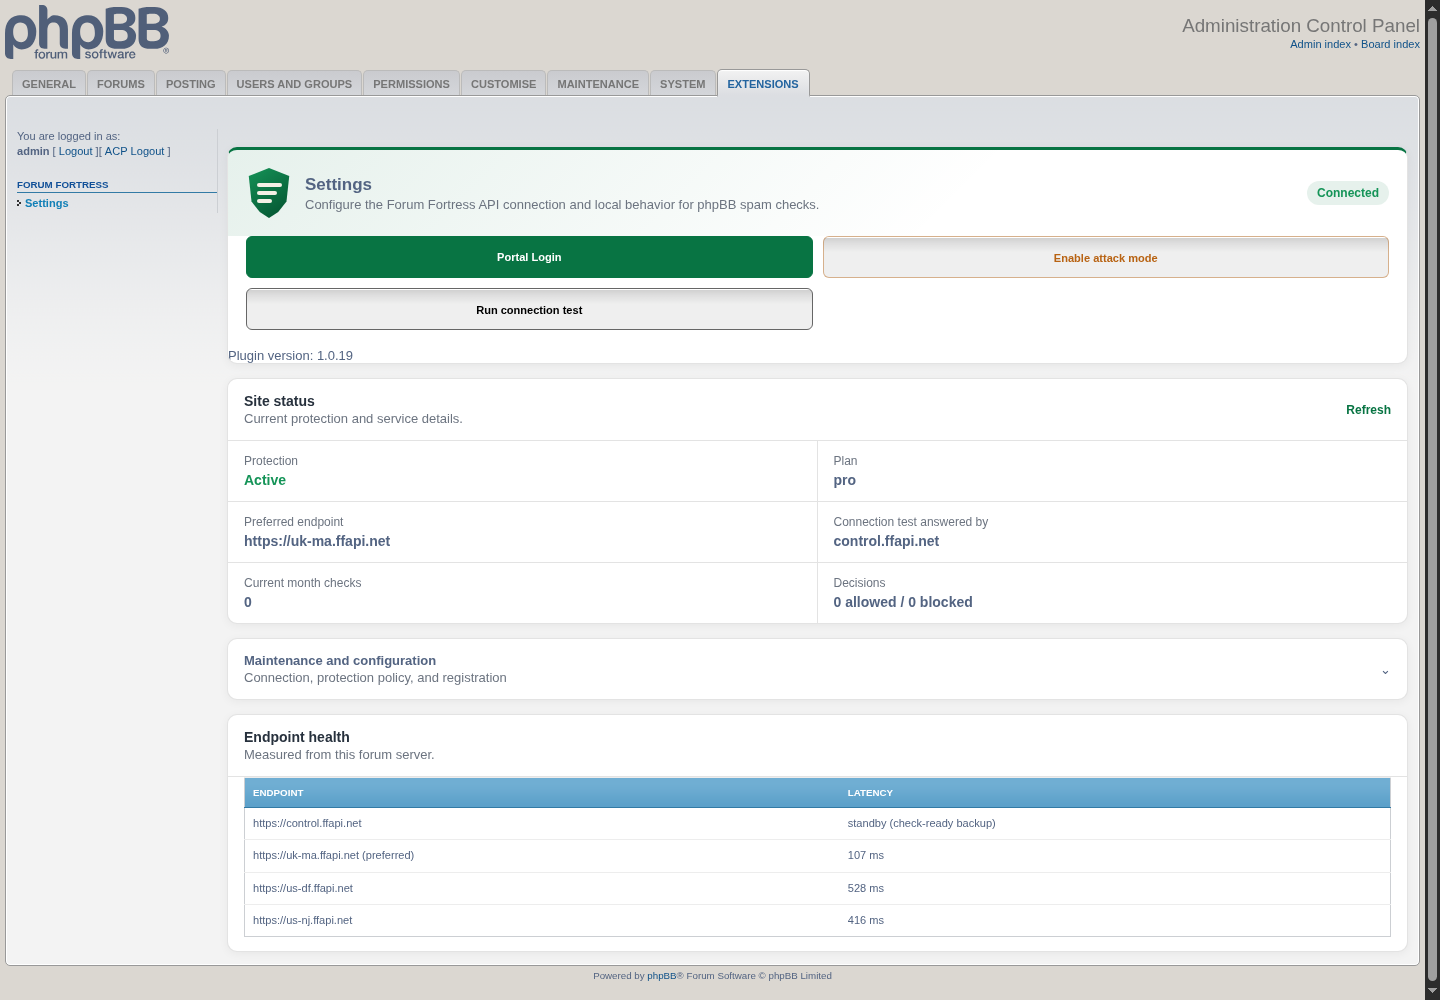
Task: Click the 416 ms latency value
Action: coord(866,920)
